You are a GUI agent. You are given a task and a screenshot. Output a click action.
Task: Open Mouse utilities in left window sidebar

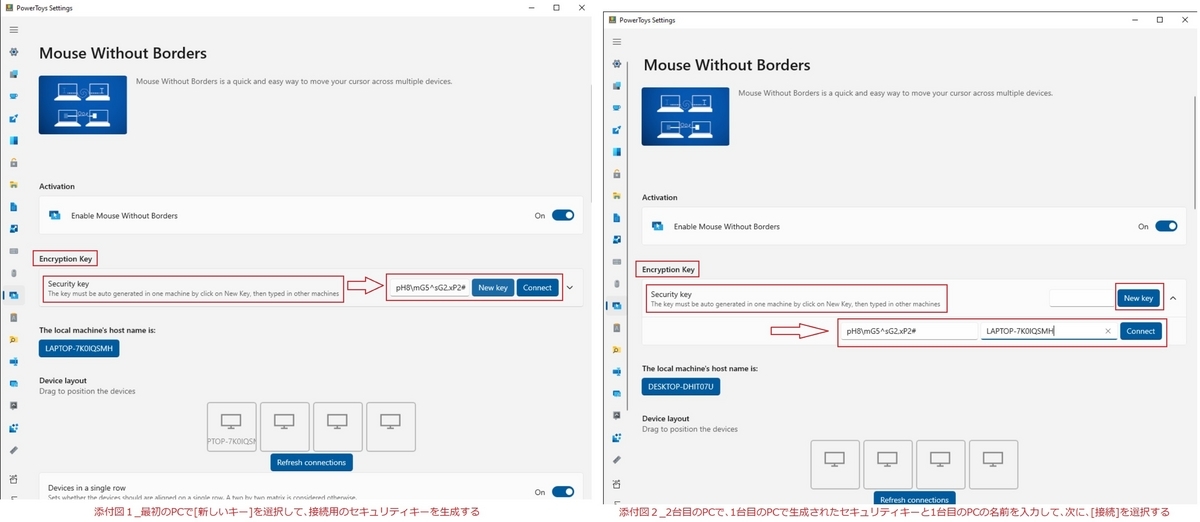13,272
